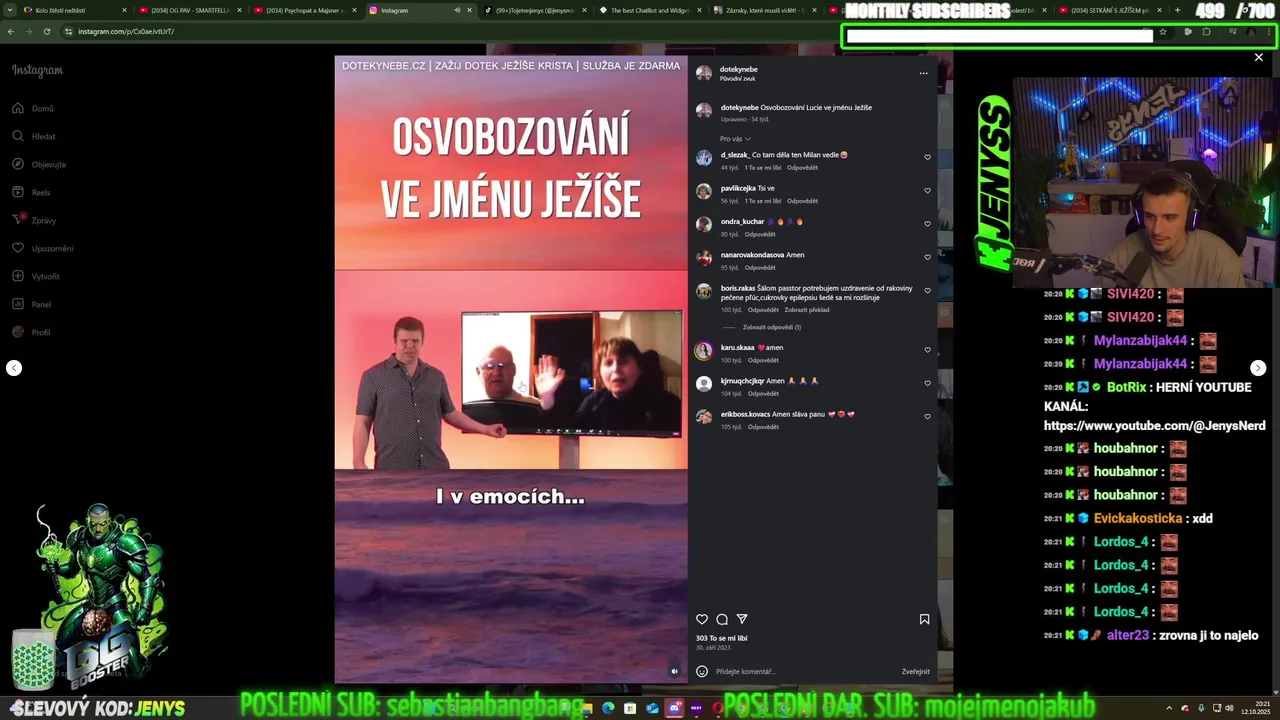Go to previous post arrow

[14, 368]
